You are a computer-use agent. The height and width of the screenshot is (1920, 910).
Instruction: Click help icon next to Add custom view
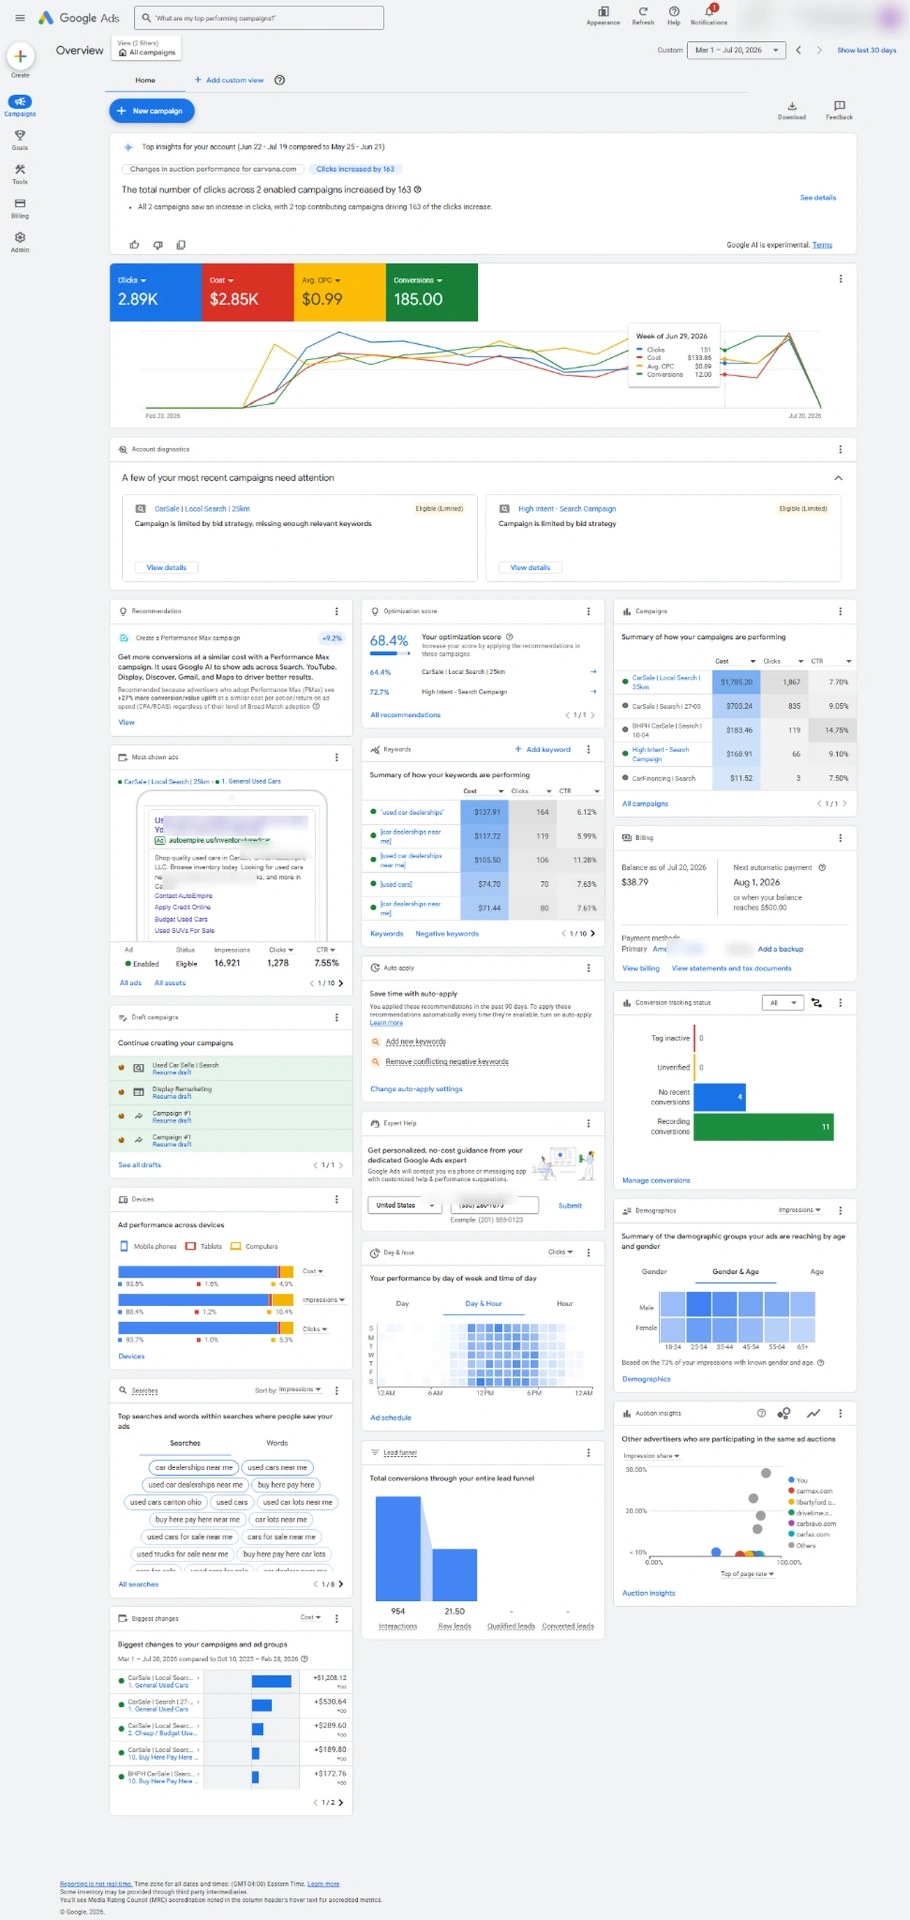click(x=280, y=80)
